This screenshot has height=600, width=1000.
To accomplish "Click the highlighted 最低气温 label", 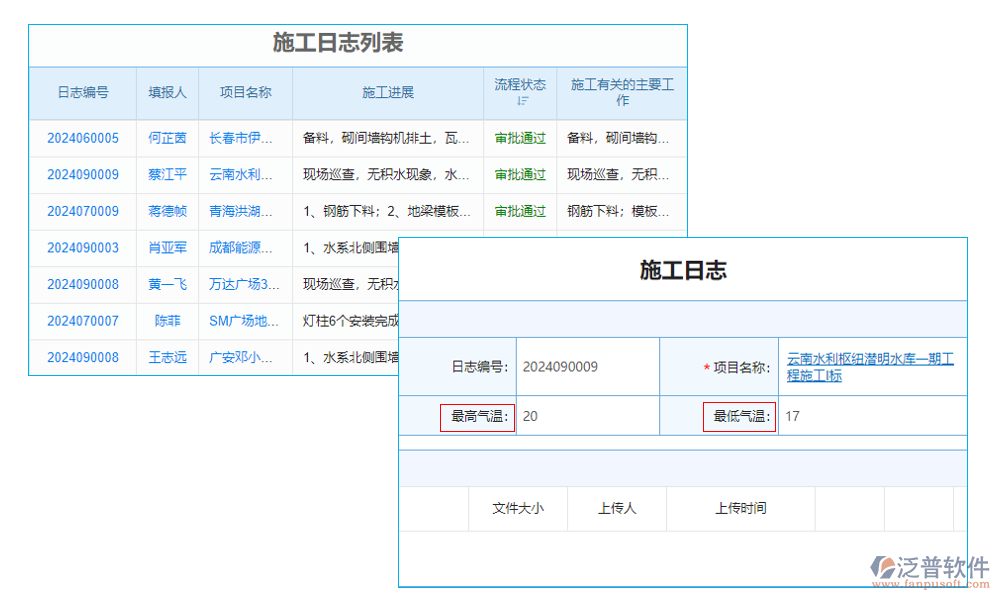I will point(740,417).
